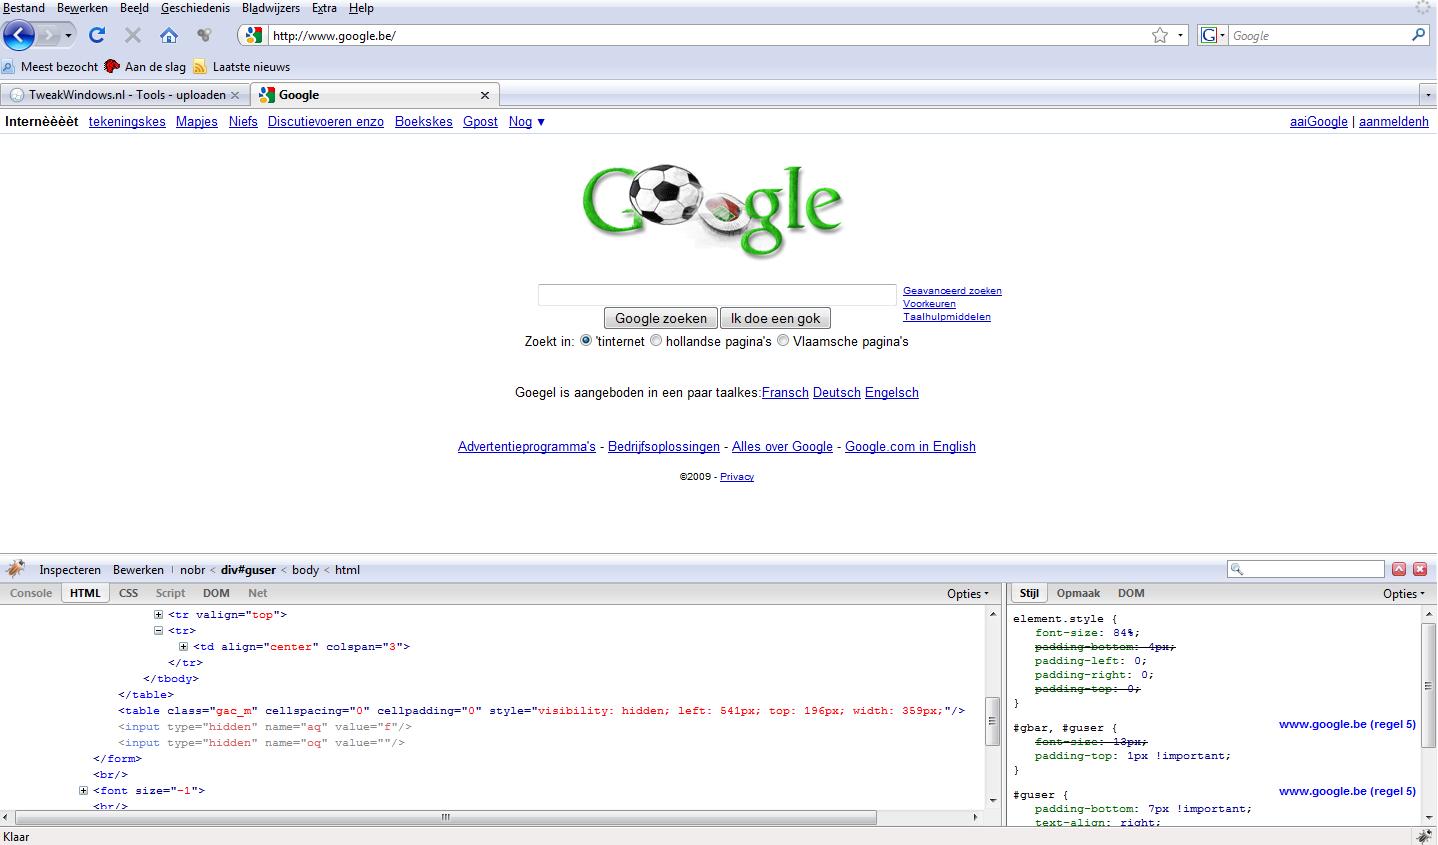
Task: Click the Firebug bug logo icon
Action: point(15,570)
